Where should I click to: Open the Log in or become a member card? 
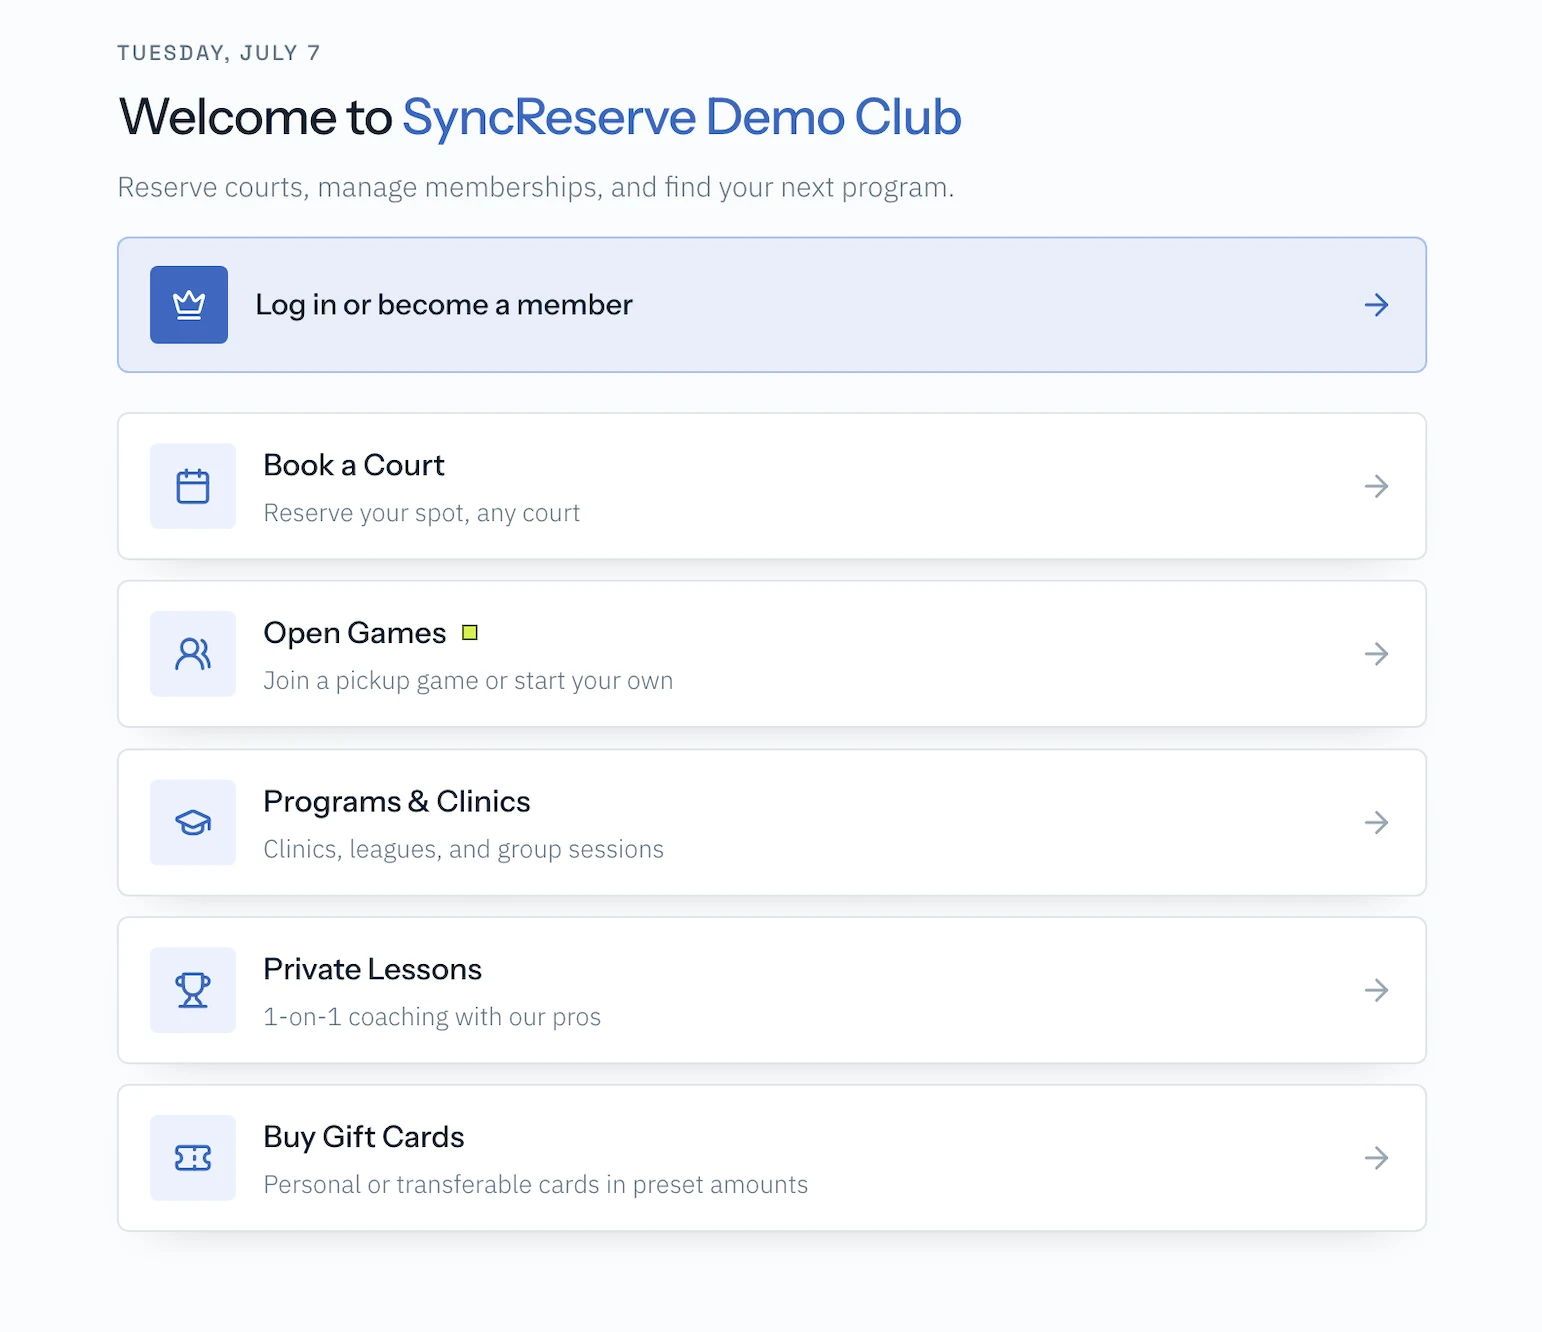tap(771, 305)
